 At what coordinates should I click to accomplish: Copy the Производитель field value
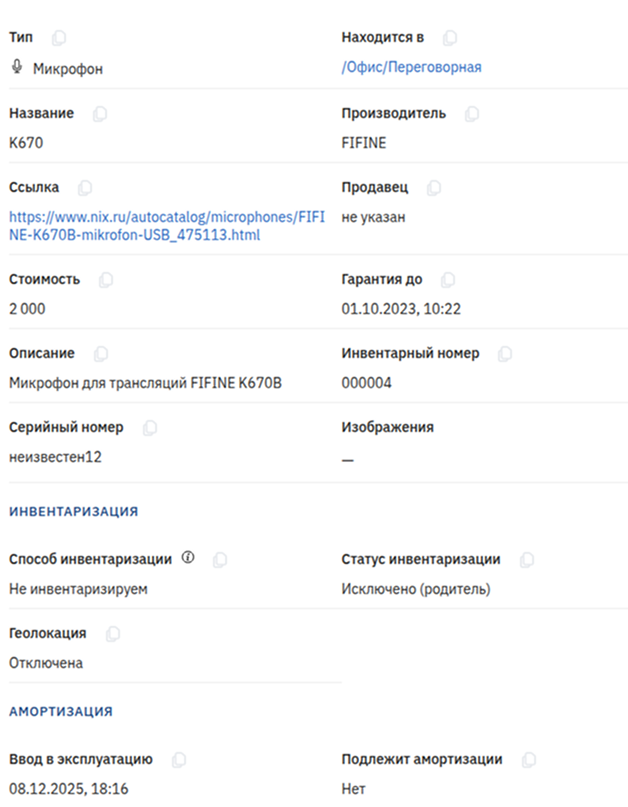(472, 114)
